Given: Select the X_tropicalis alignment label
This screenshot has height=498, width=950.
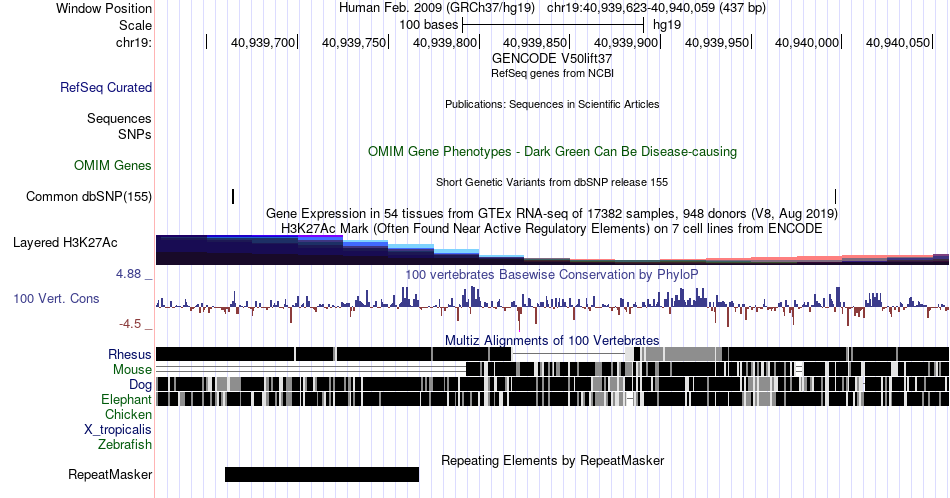Looking at the screenshot, I should pos(118,430).
